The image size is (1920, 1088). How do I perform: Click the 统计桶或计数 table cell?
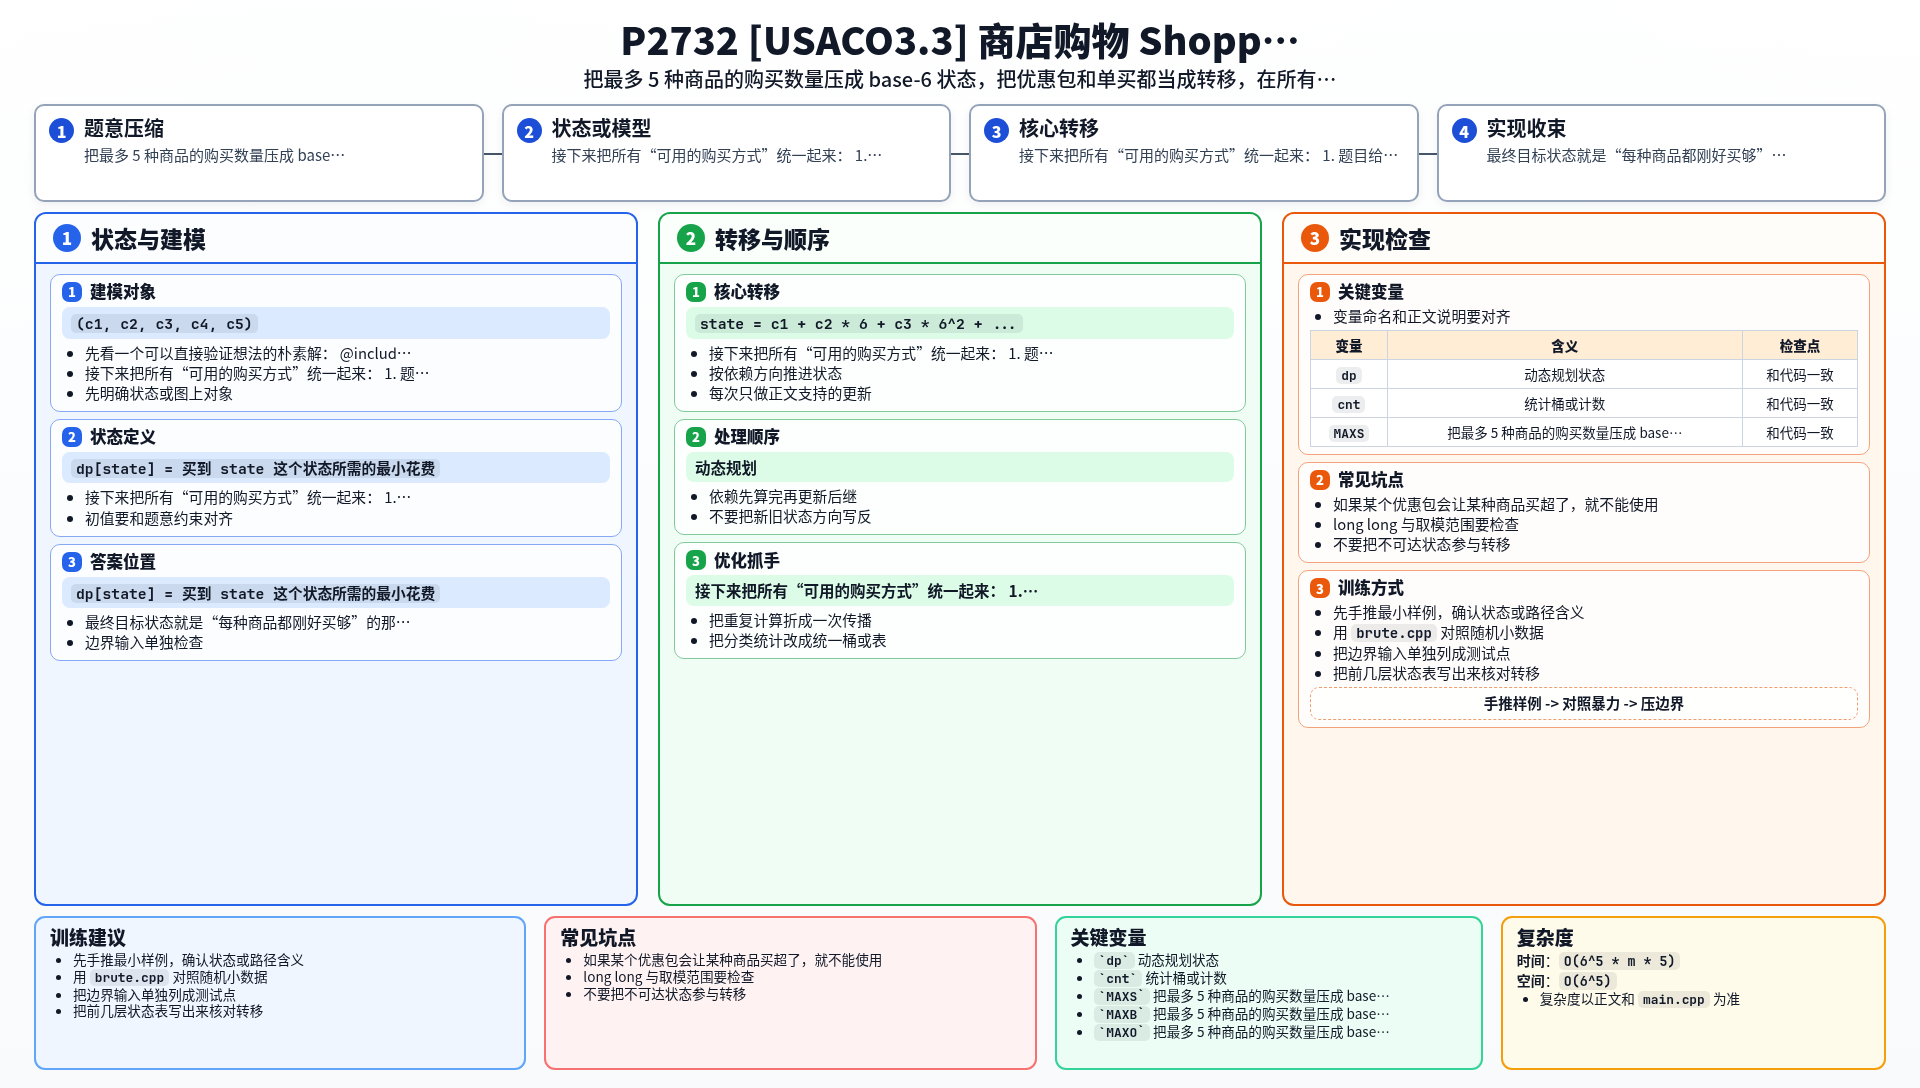point(1564,405)
